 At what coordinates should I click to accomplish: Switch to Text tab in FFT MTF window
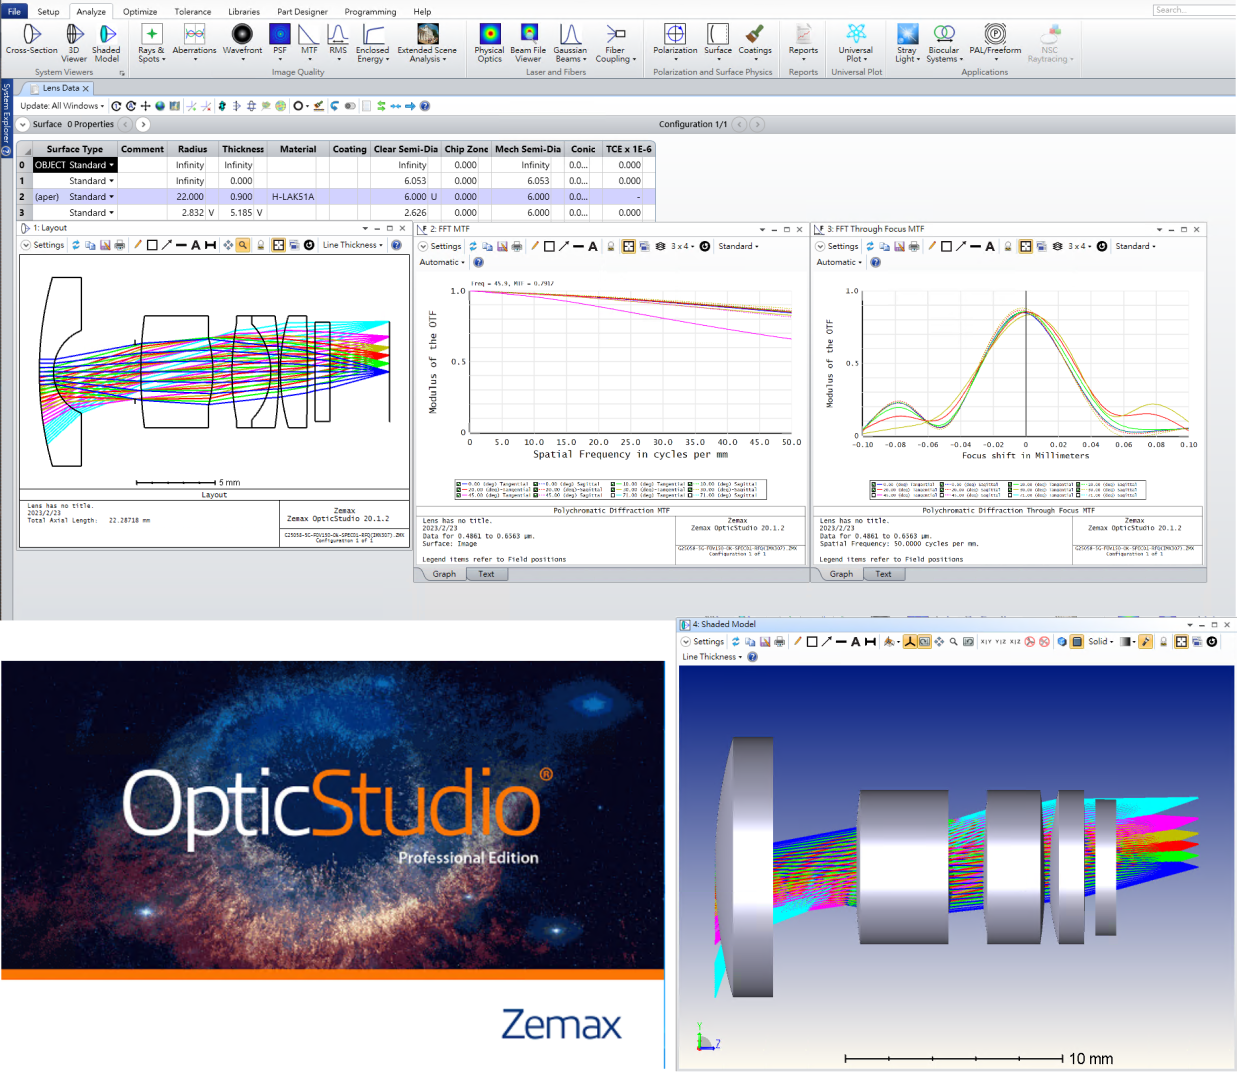pyautogui.click(x=486, y=574)
